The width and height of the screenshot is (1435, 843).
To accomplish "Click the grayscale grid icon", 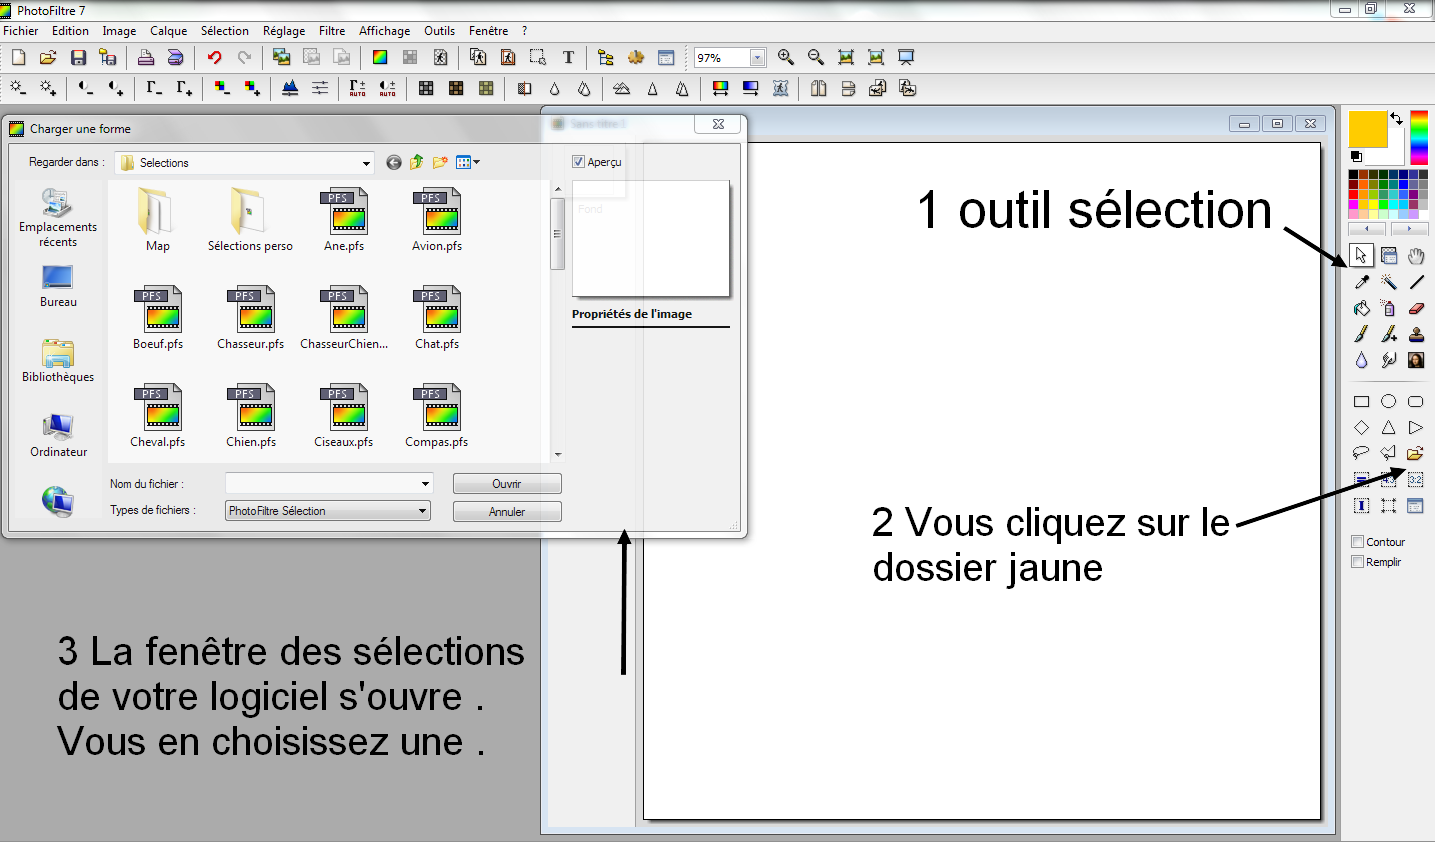I will click(x=426, y=89).
